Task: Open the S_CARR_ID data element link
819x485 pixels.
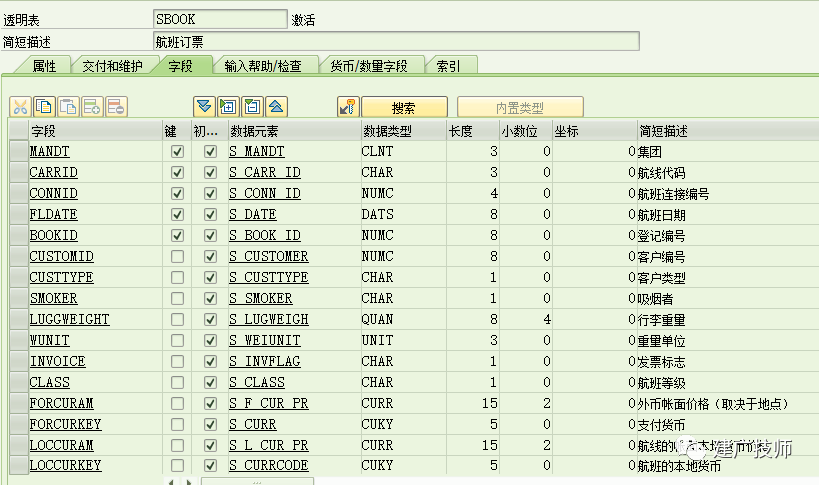Action: pos(265,172)
